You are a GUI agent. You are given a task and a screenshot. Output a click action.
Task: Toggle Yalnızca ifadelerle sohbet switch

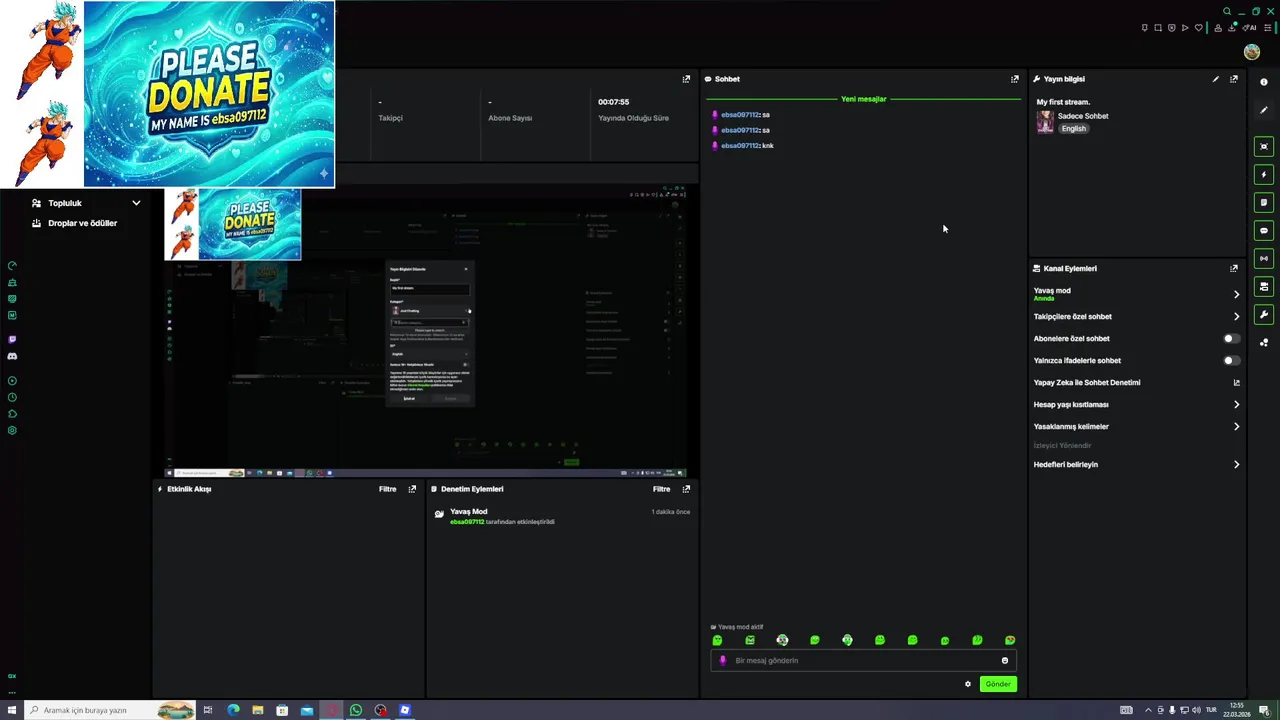1232,361
